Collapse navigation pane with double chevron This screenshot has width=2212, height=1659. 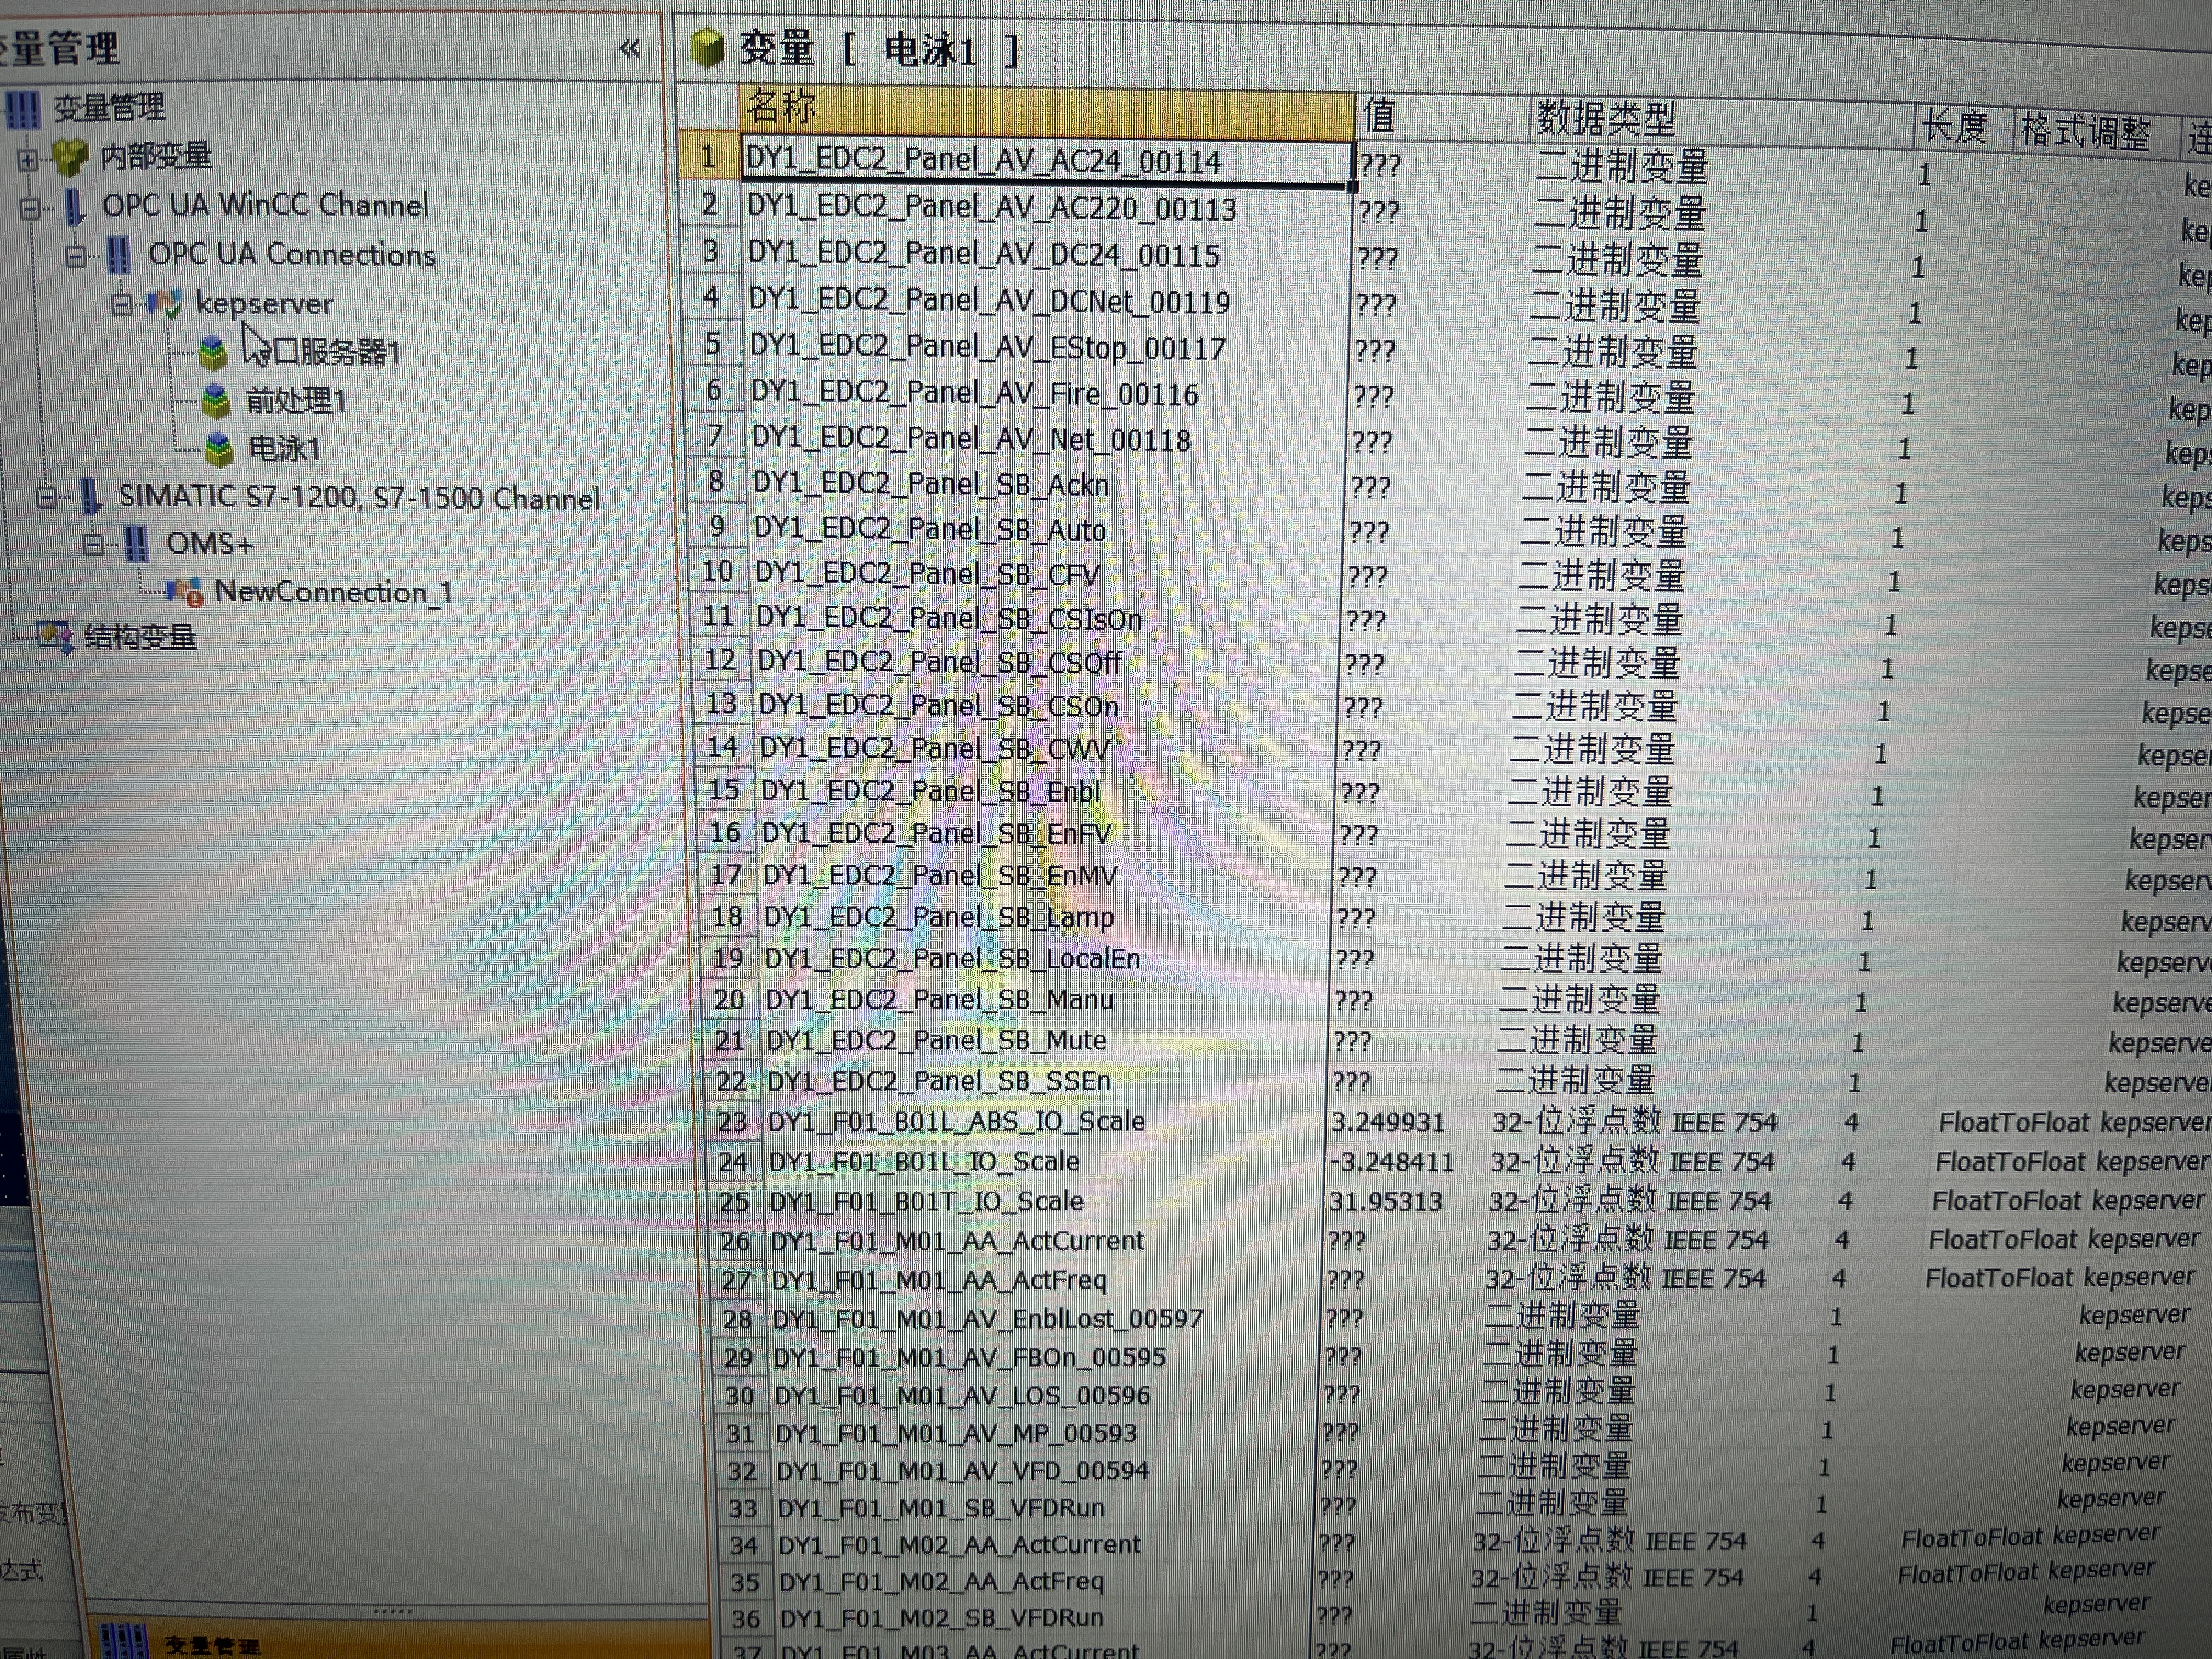(629, 48)
